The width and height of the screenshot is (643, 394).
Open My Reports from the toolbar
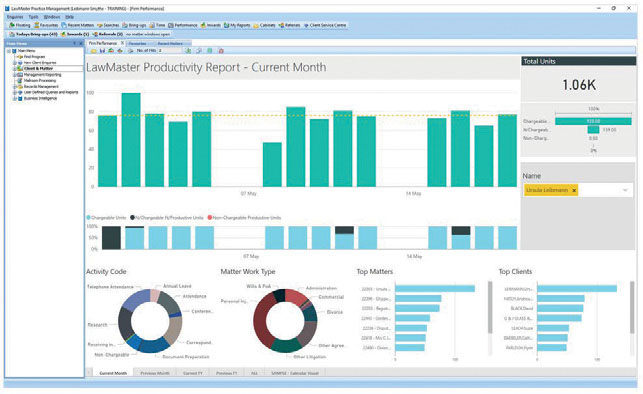(237, 25)
